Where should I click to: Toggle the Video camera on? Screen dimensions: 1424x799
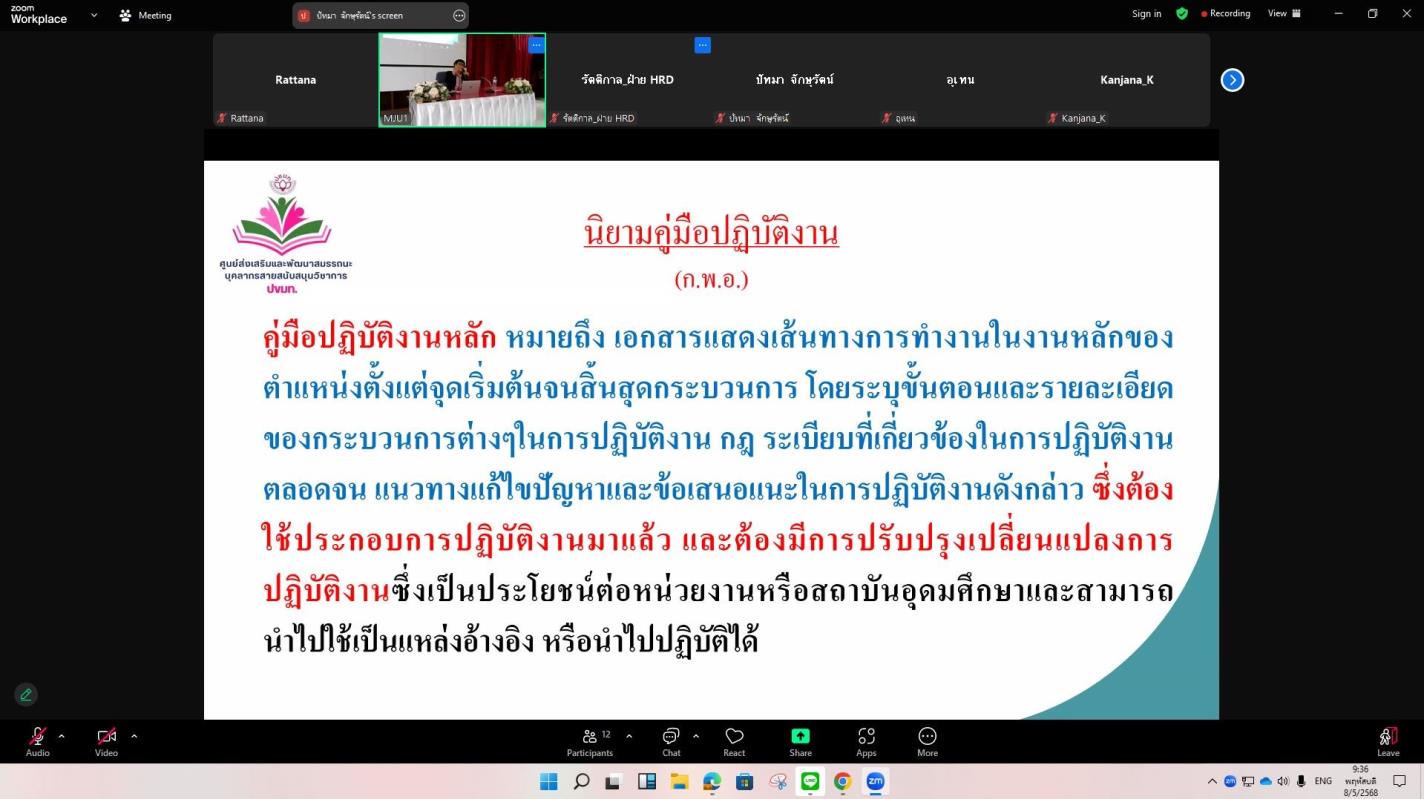106,741
